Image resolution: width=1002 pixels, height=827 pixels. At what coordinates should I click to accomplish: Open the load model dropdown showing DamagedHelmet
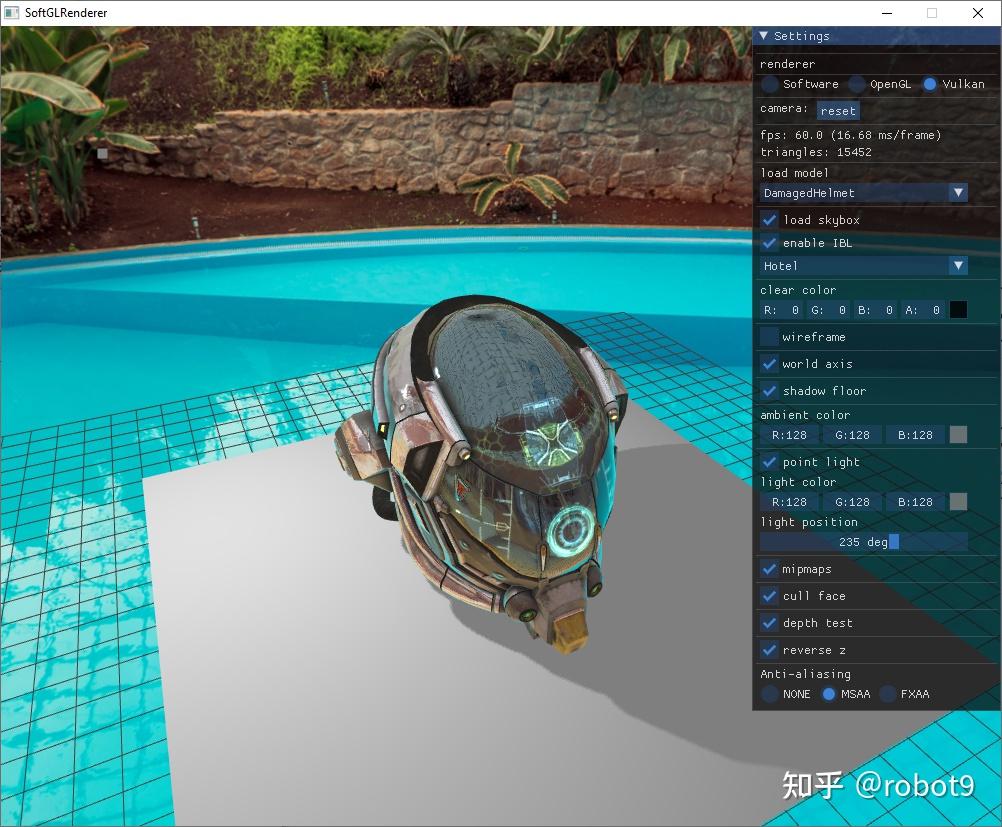[862, 192]
